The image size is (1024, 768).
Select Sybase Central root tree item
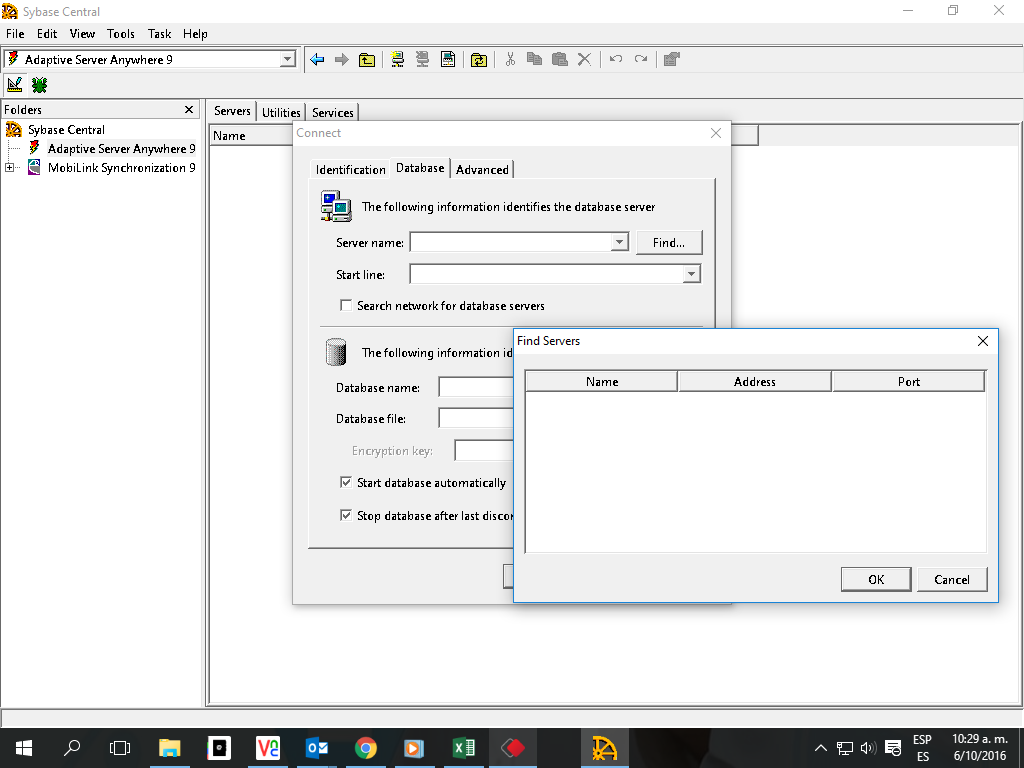point(66,129)
